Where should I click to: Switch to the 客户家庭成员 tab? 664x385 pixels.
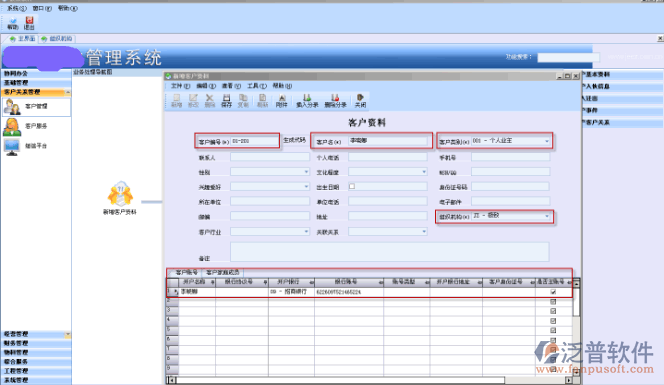(223, 272)
